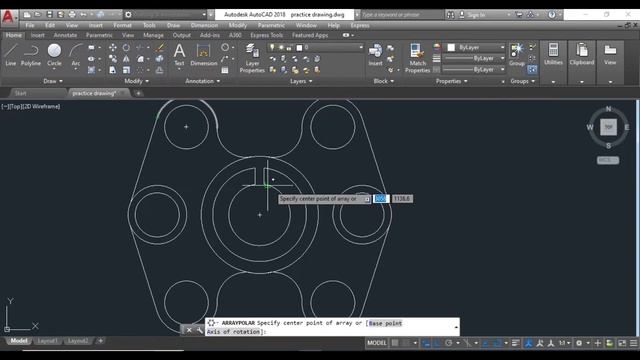Screen dimensions: 640x360
Task: Click the TOP face of ViewCube
Action: click(x=608, y=127)
